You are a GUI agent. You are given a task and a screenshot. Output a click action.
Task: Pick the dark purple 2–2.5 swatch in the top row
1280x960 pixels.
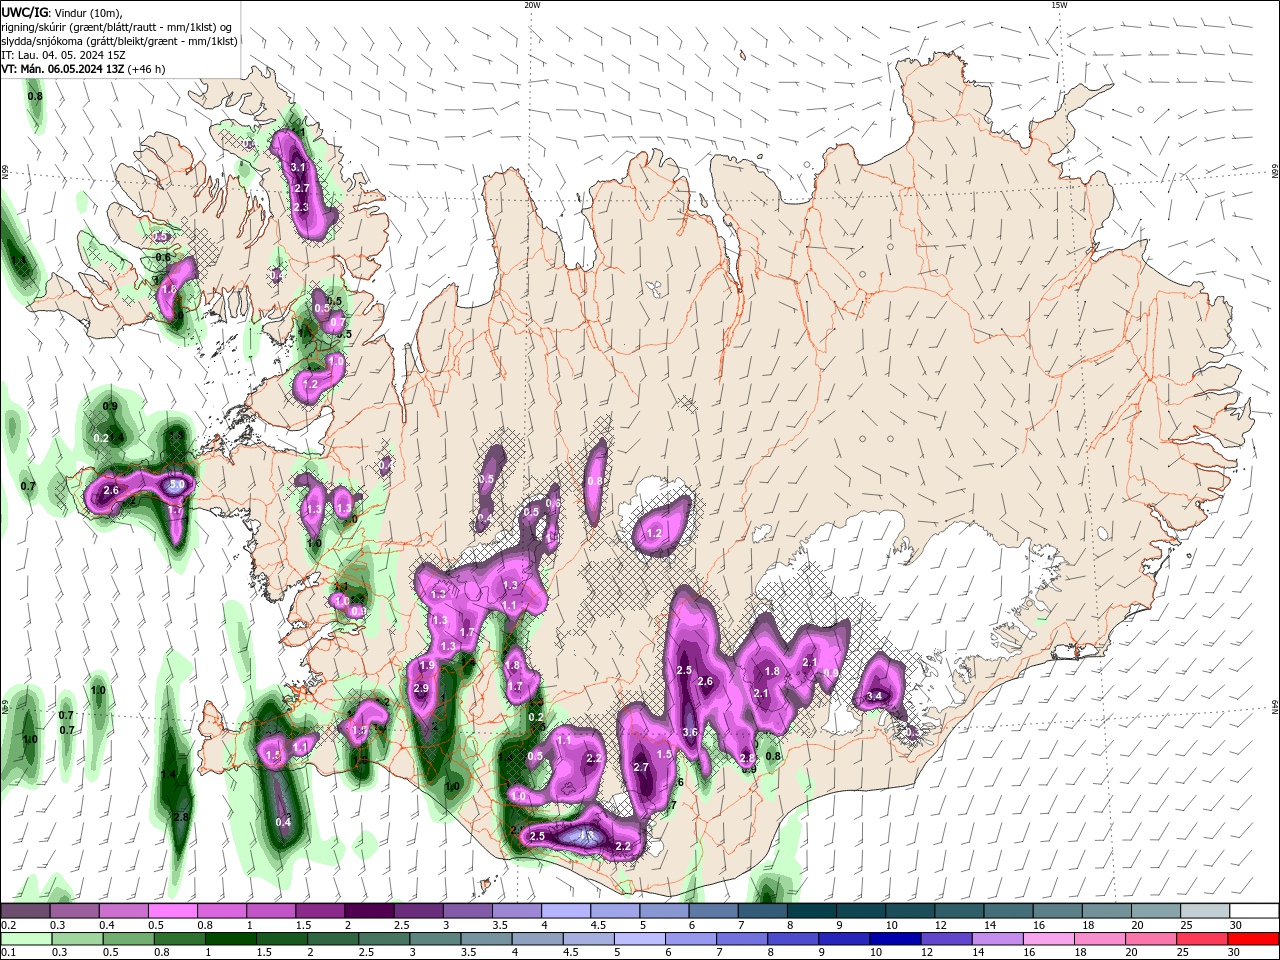pyautogui.click(x=371, y=911)
